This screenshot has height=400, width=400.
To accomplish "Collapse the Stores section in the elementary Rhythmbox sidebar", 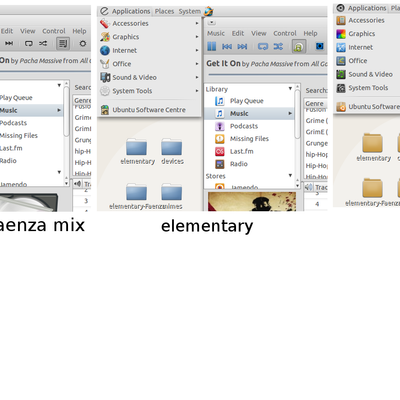I will tap(290, 175).
